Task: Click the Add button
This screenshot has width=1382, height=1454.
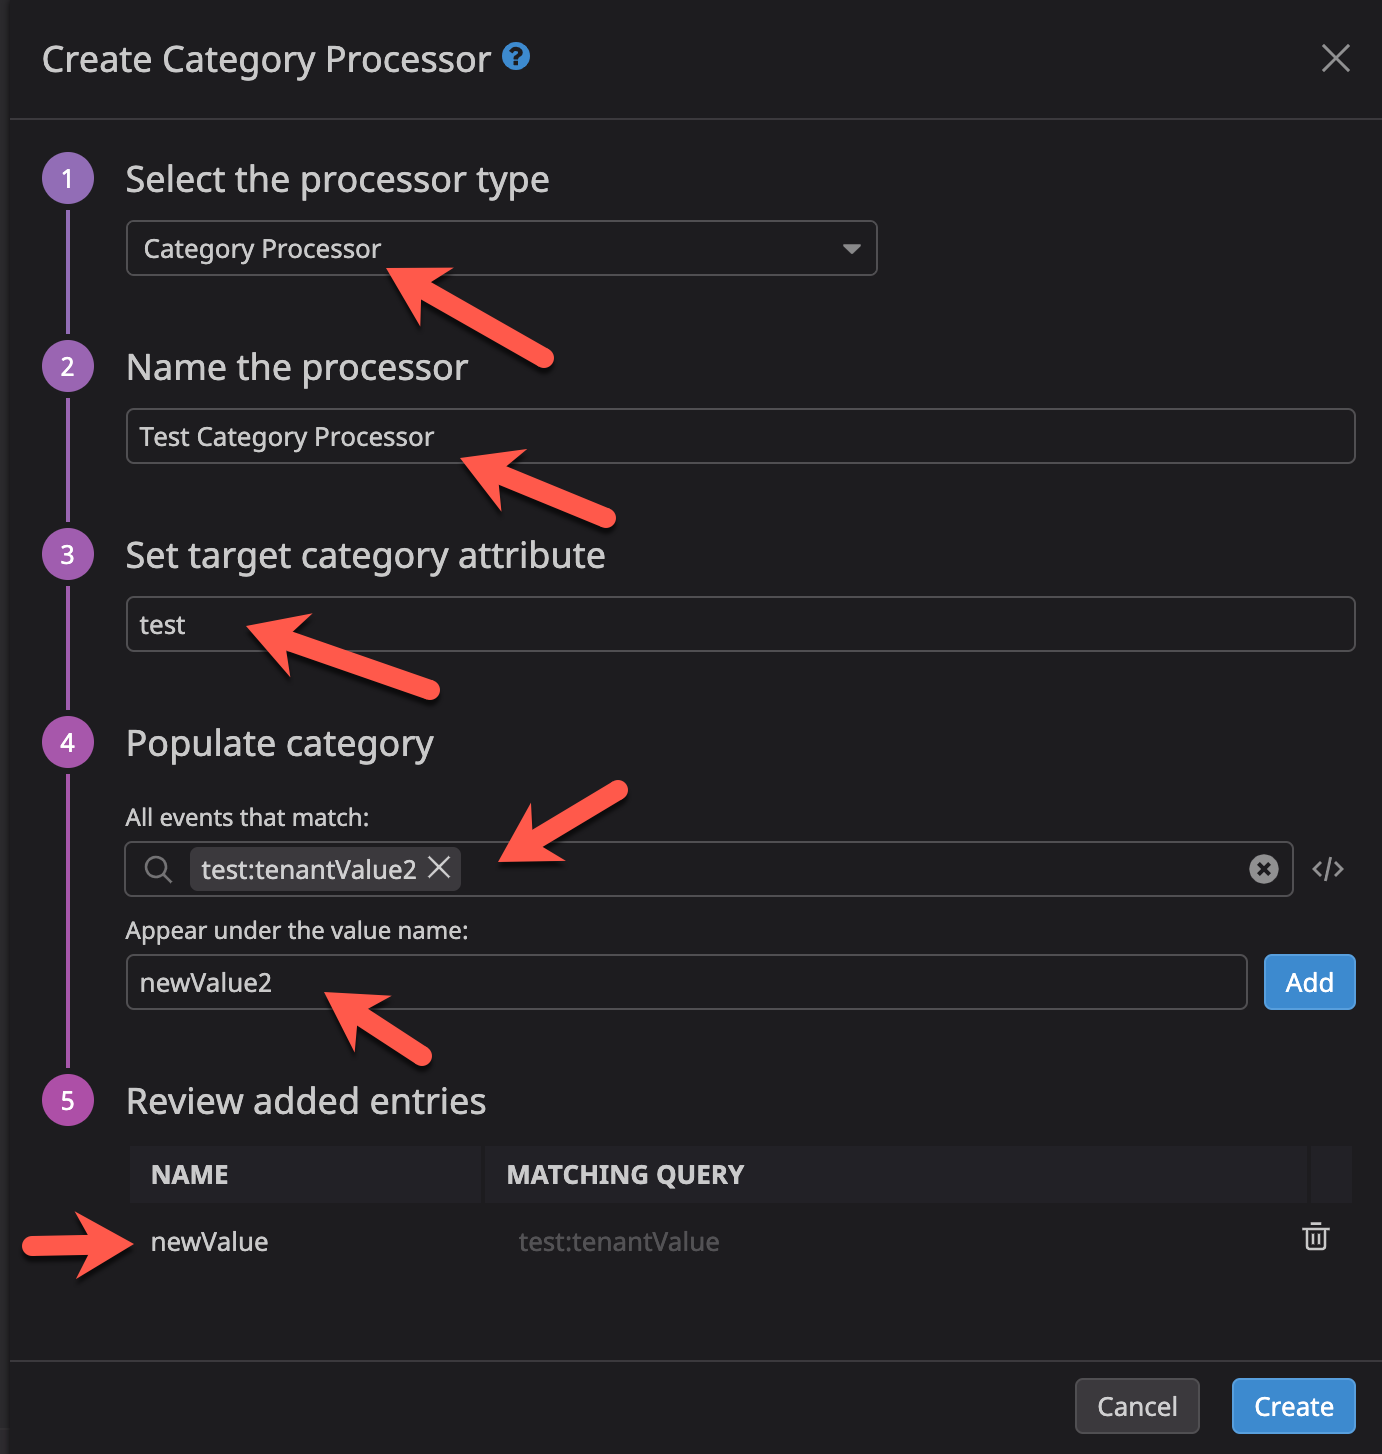Action: [1309, 982]
